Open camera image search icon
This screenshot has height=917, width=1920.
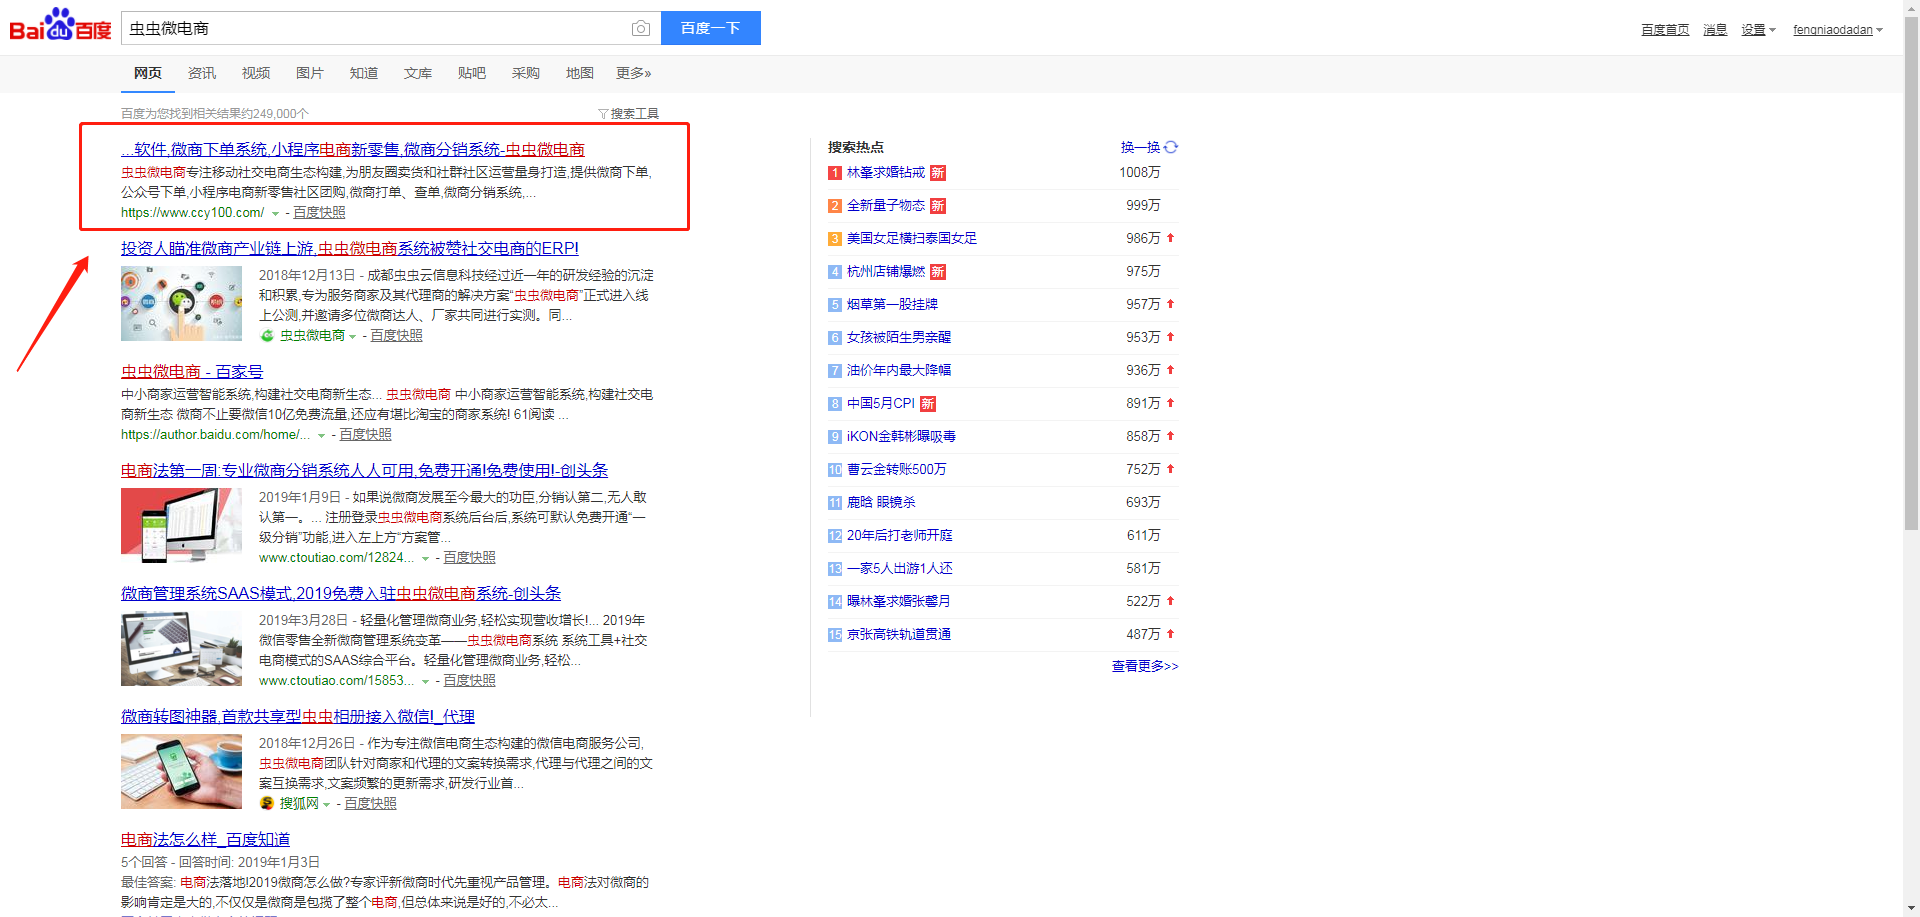click(x=641, y=28)
